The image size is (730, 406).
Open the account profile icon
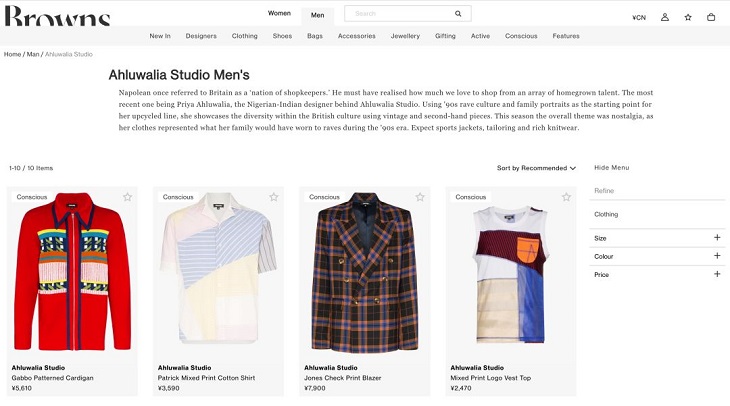point(665,17)
